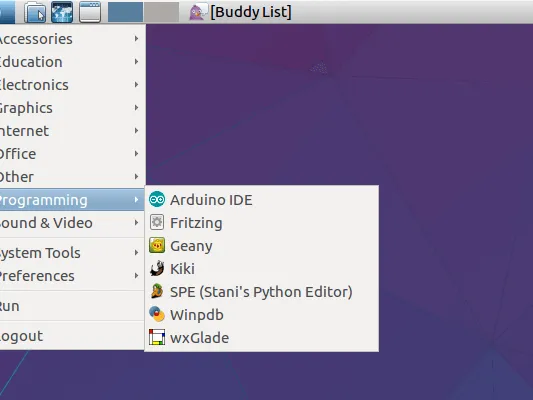Open the Internet menu category

[72, 131]
